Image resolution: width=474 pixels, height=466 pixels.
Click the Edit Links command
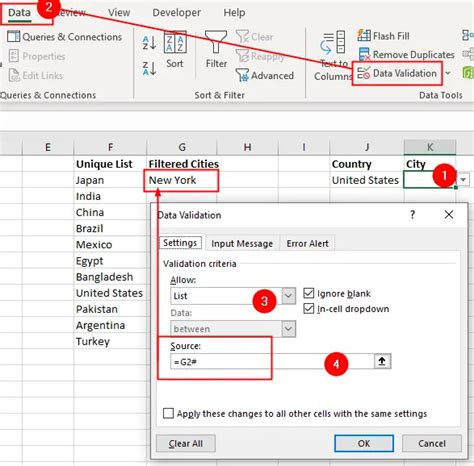tap(36, 76)
